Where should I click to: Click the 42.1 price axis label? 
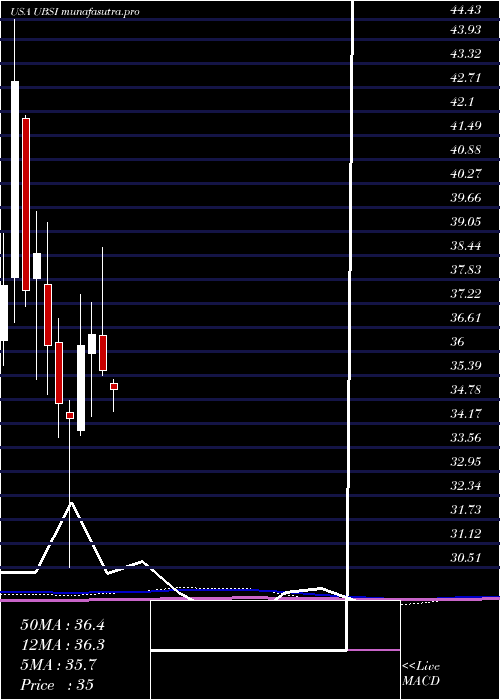[x=462, y=102]
